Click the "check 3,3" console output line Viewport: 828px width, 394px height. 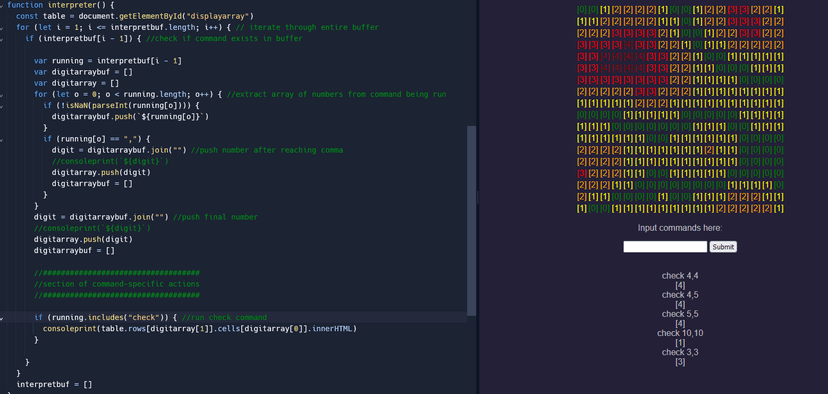680,352
